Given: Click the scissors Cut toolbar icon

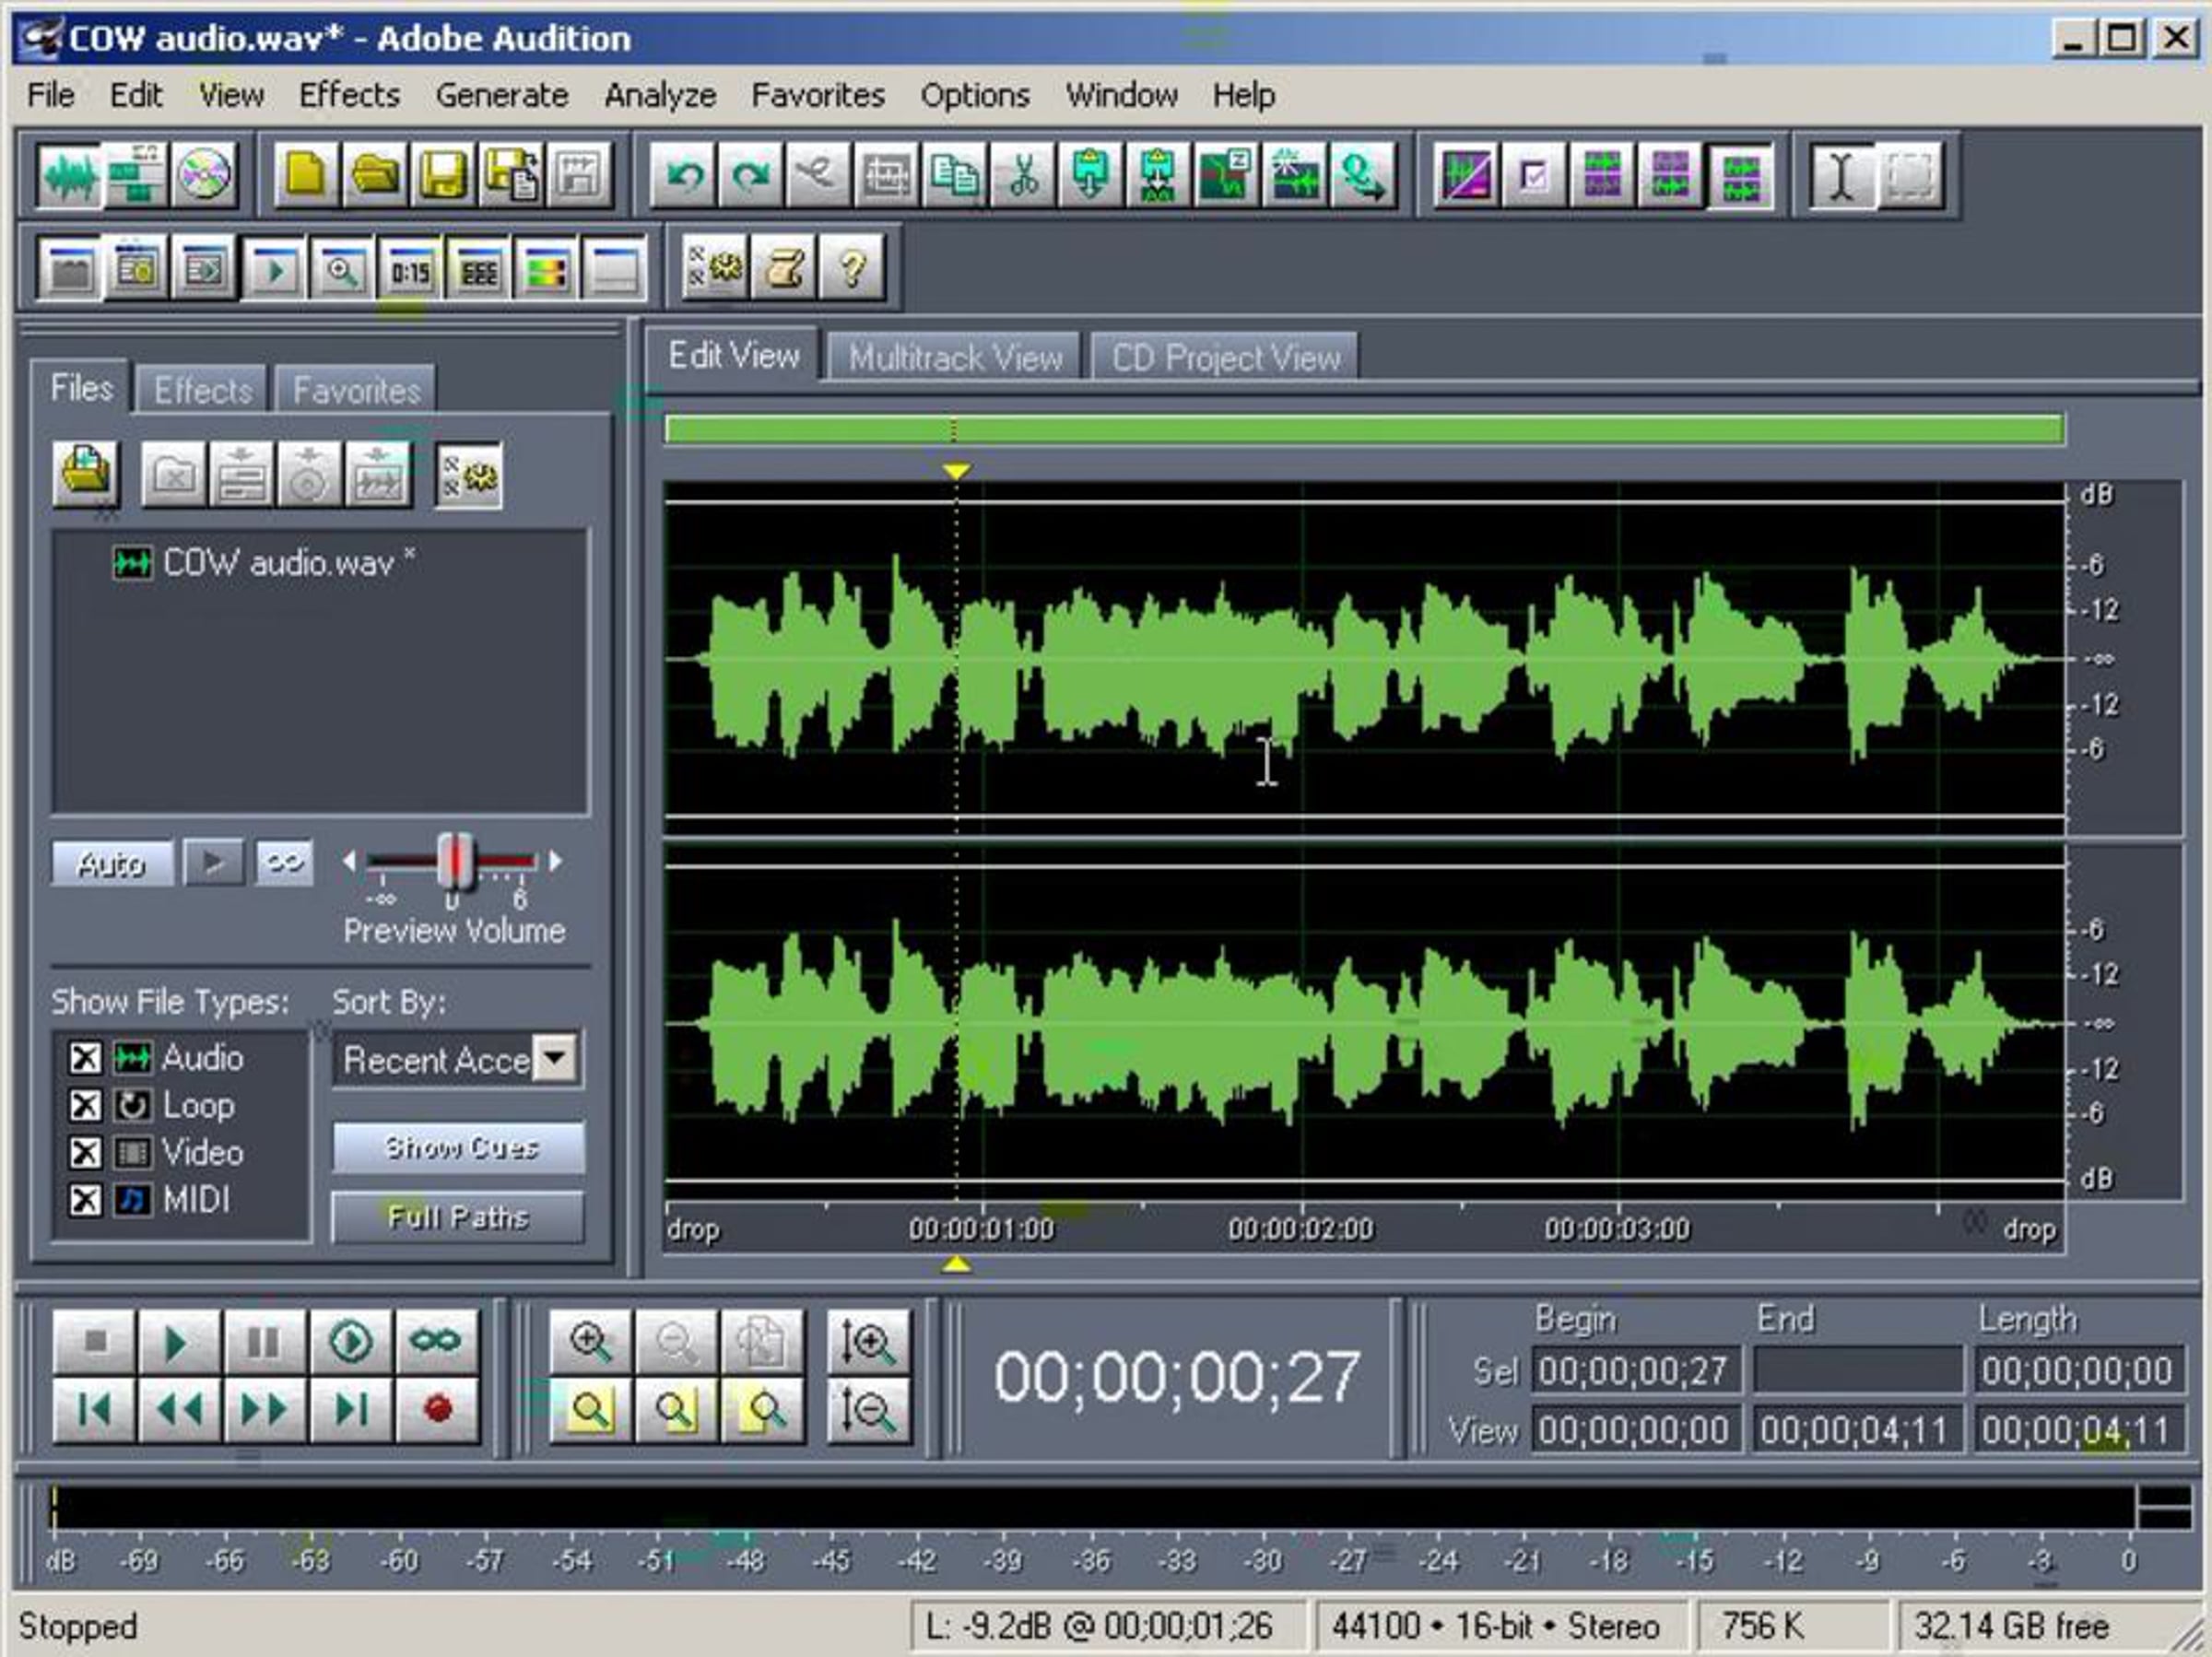Looking at the screenshot, I should click(x=1023, y=176).
